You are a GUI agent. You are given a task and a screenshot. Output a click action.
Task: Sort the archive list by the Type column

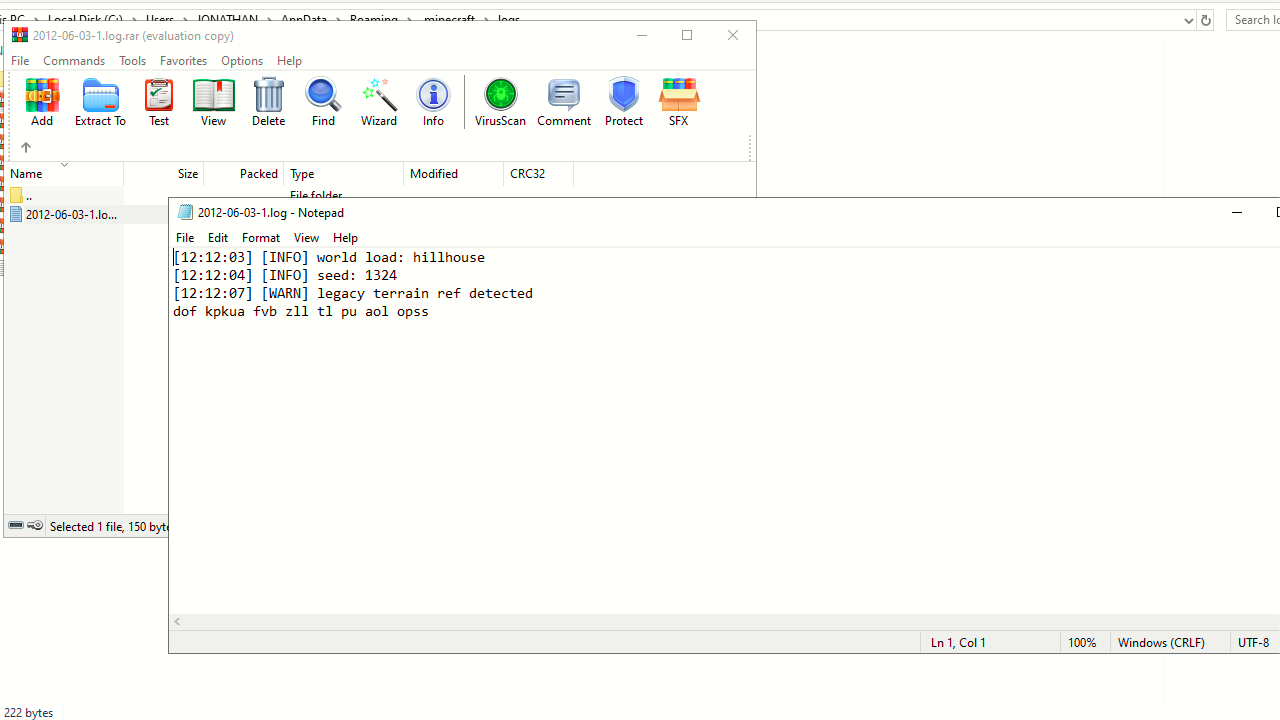click(344, 174)
